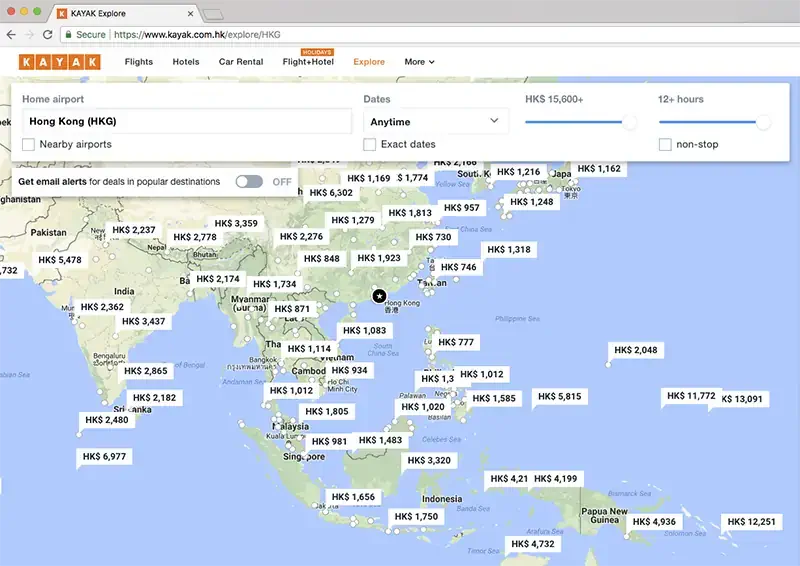Select the HK$ 11,772 price tag
Image resolution: width=800 pixels, height=566 pixels.
(x=691, y=396)
